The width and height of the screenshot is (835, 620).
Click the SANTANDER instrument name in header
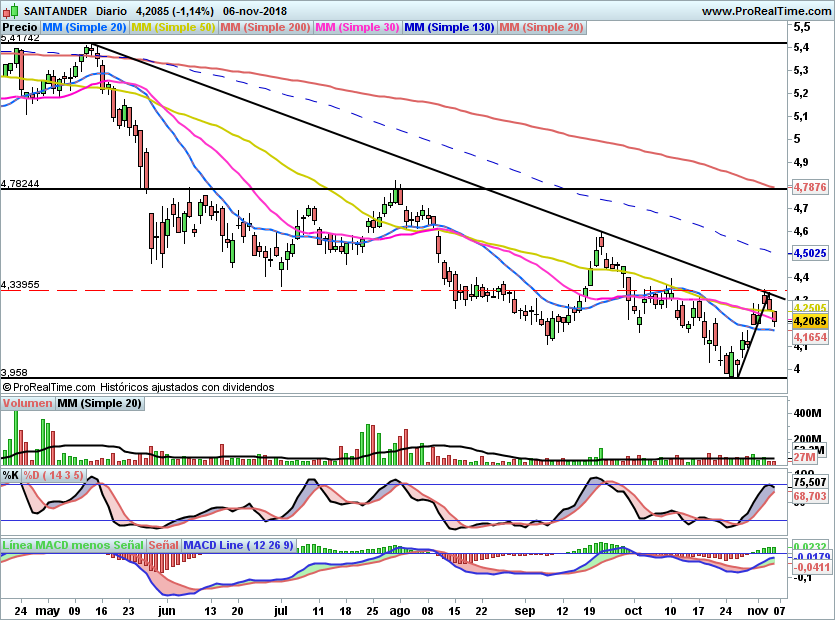click(x=55, y=11)
